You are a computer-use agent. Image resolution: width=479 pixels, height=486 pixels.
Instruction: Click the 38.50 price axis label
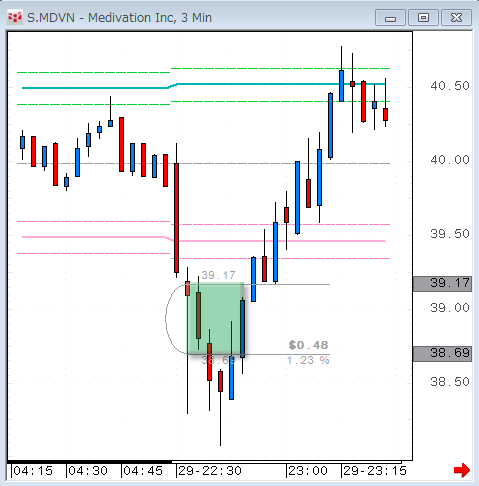(450, 382)
